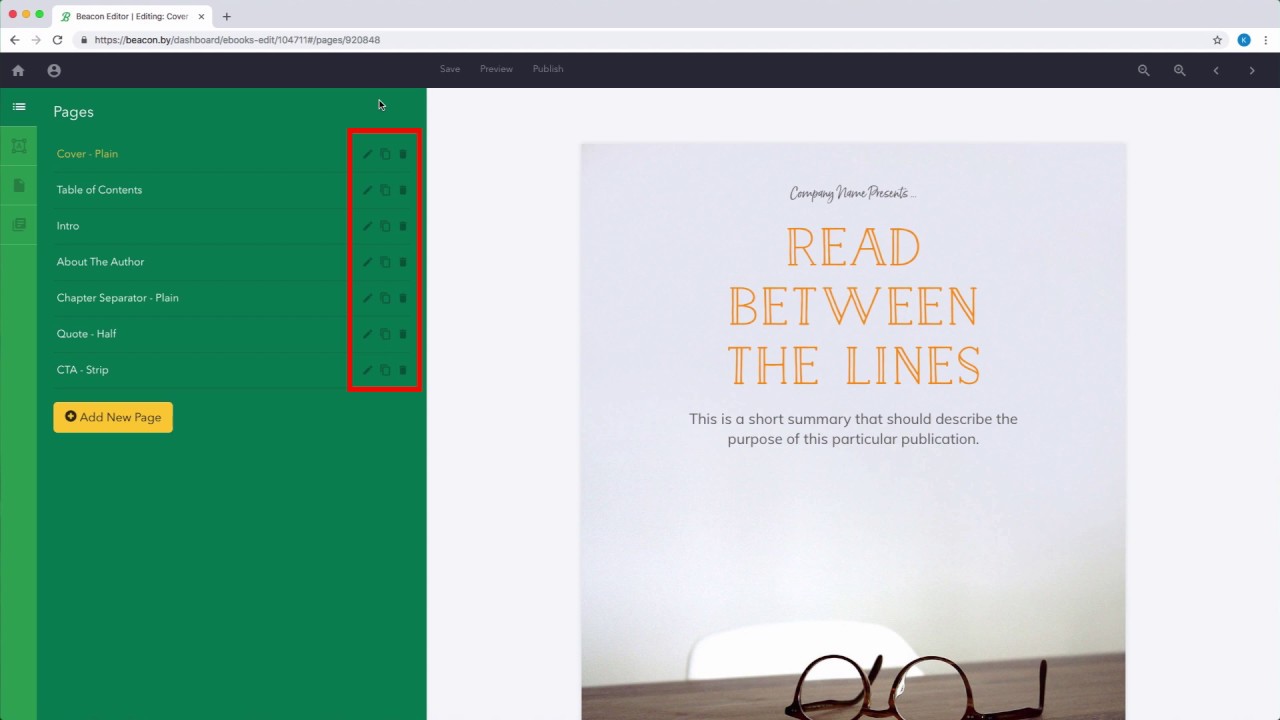Duplicate the Table of Contents page
The width and height of the screenshot is (1280, 720).
click(385, 190)
